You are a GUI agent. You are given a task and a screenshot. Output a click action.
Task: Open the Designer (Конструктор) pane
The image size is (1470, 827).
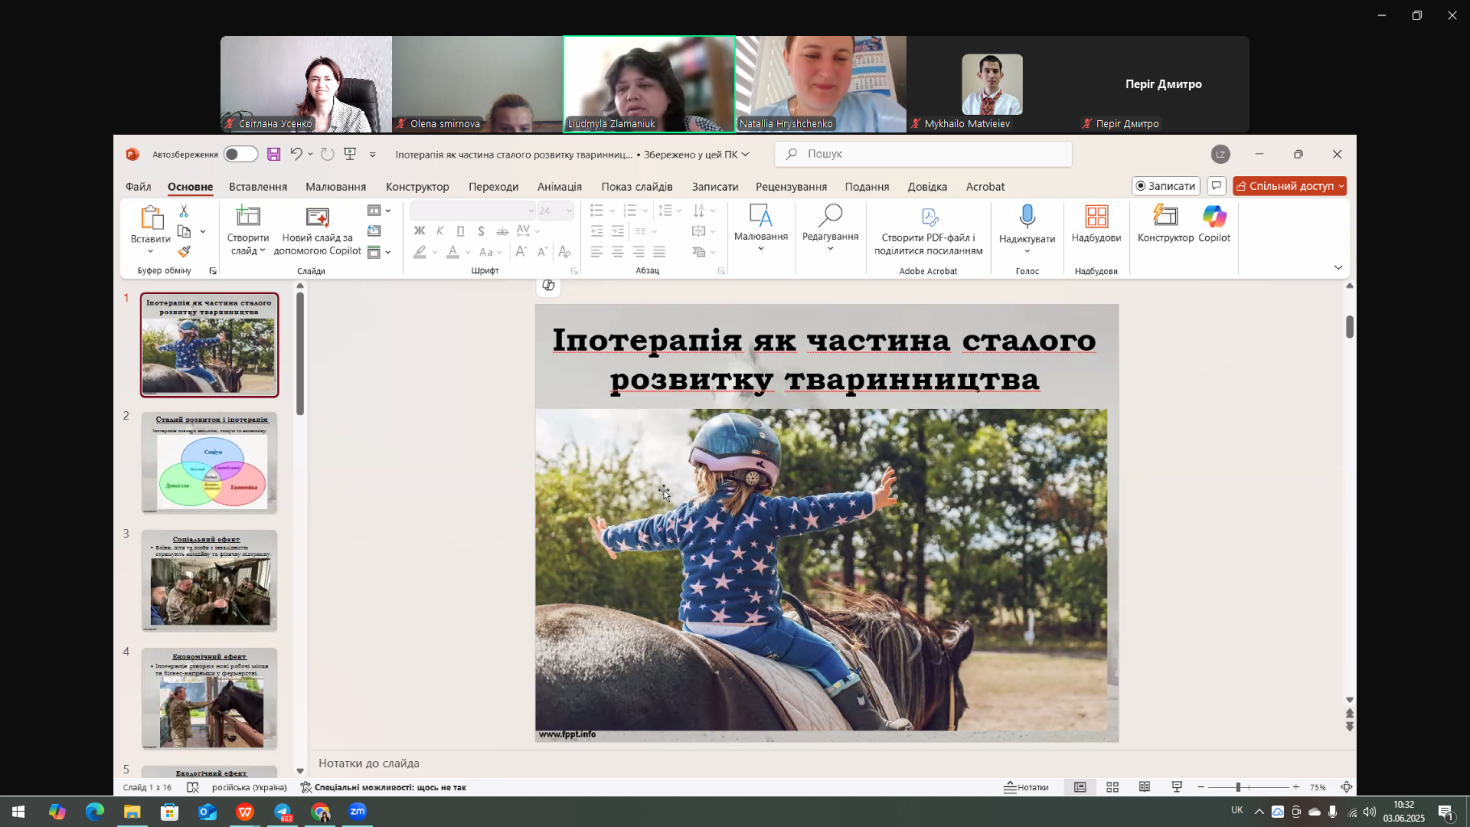pyautogui.click(x=1165, y=225)
